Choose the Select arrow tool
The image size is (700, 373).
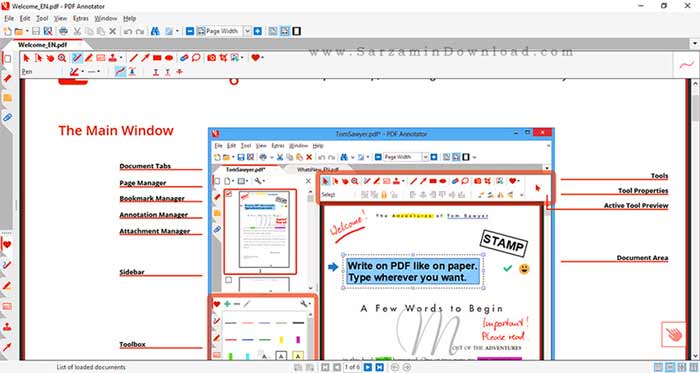tap(26, 58)
